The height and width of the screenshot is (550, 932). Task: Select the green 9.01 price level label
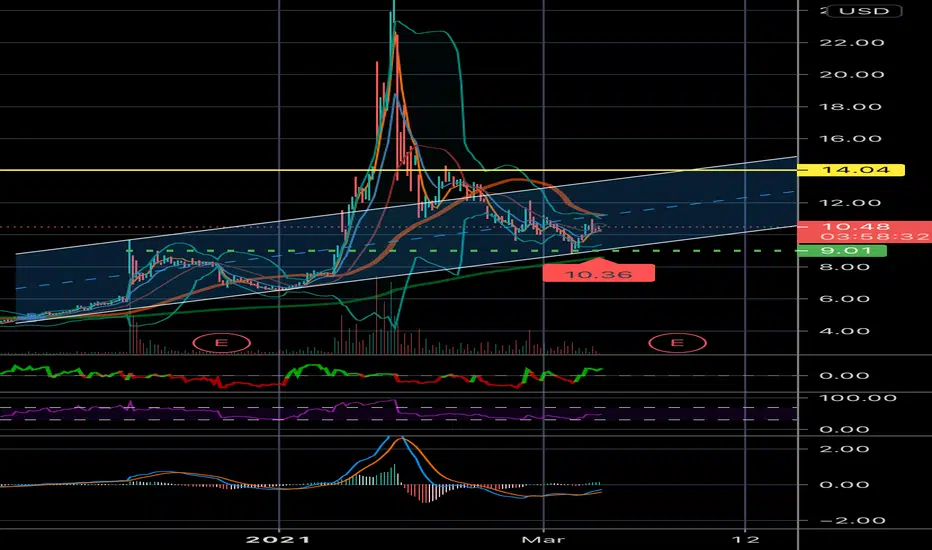click(x=842, y=251)
